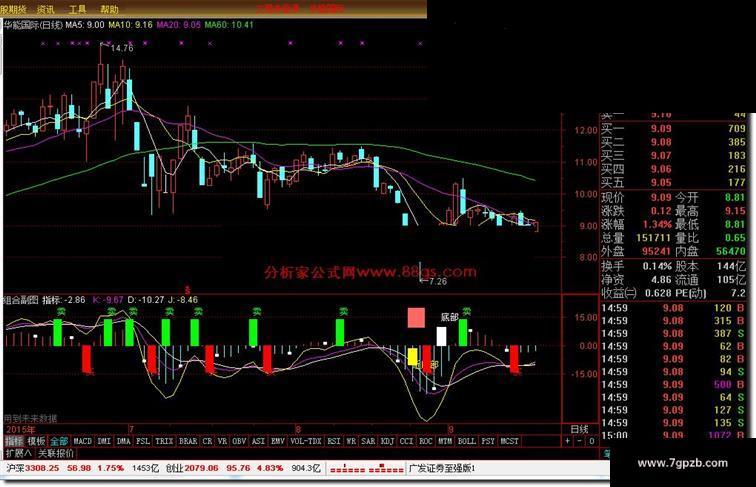
Task: Click the 日线 period label
Action: pos(580,429)
